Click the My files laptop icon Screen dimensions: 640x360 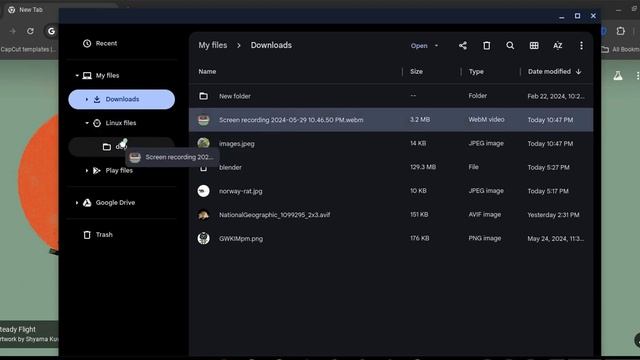[87, 76]
